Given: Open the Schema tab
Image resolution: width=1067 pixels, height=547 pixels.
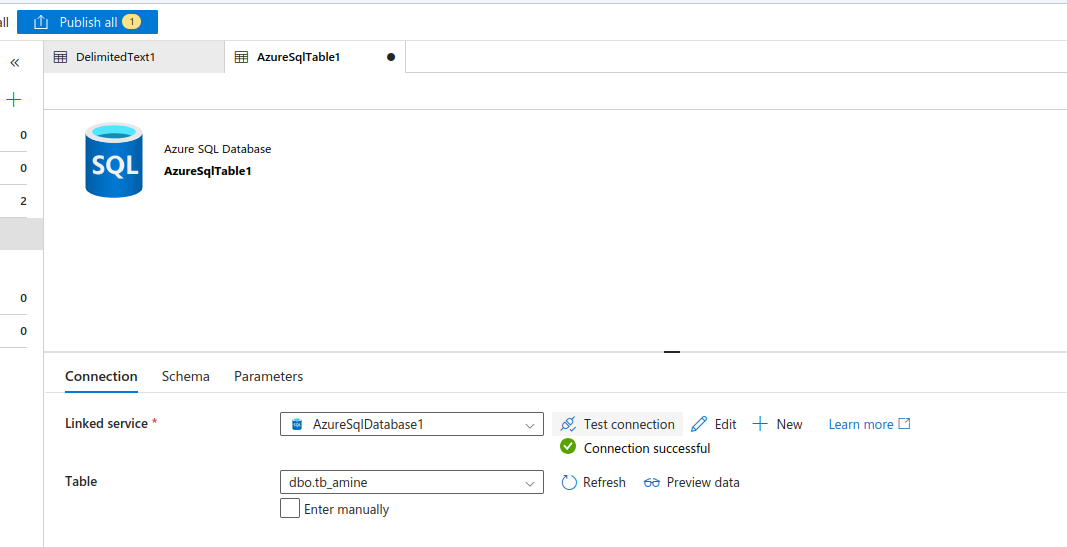Looking at the screenshot, I should 186,376.
